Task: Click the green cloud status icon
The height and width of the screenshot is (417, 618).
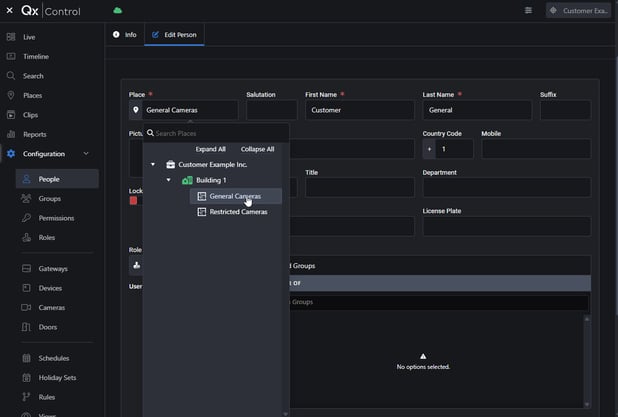Action: coord(117,11)
